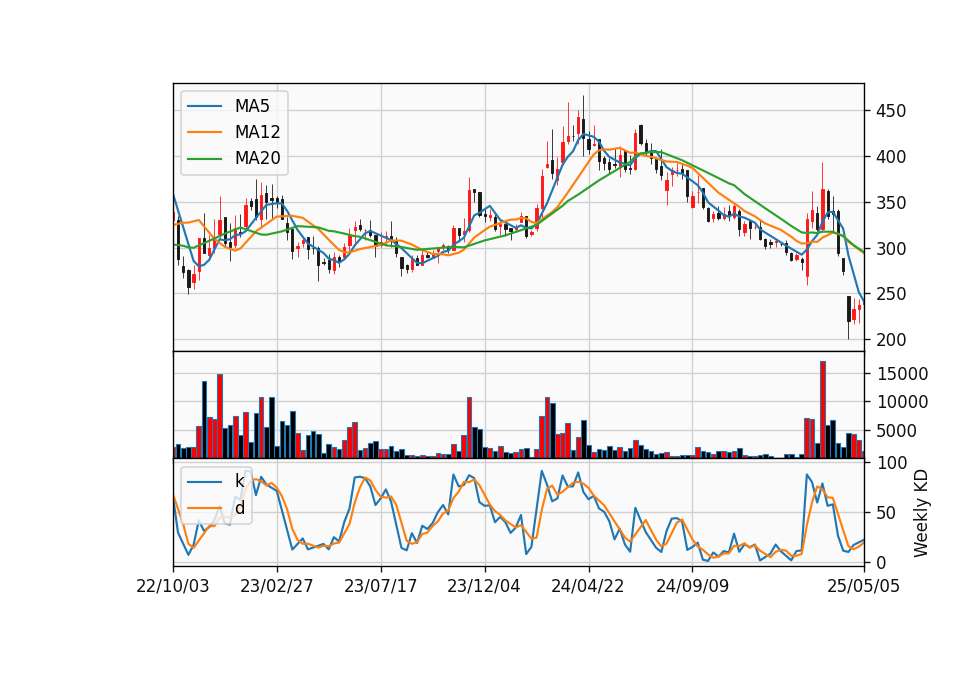Click the 23/12/04 date tick label

[484, 586]
